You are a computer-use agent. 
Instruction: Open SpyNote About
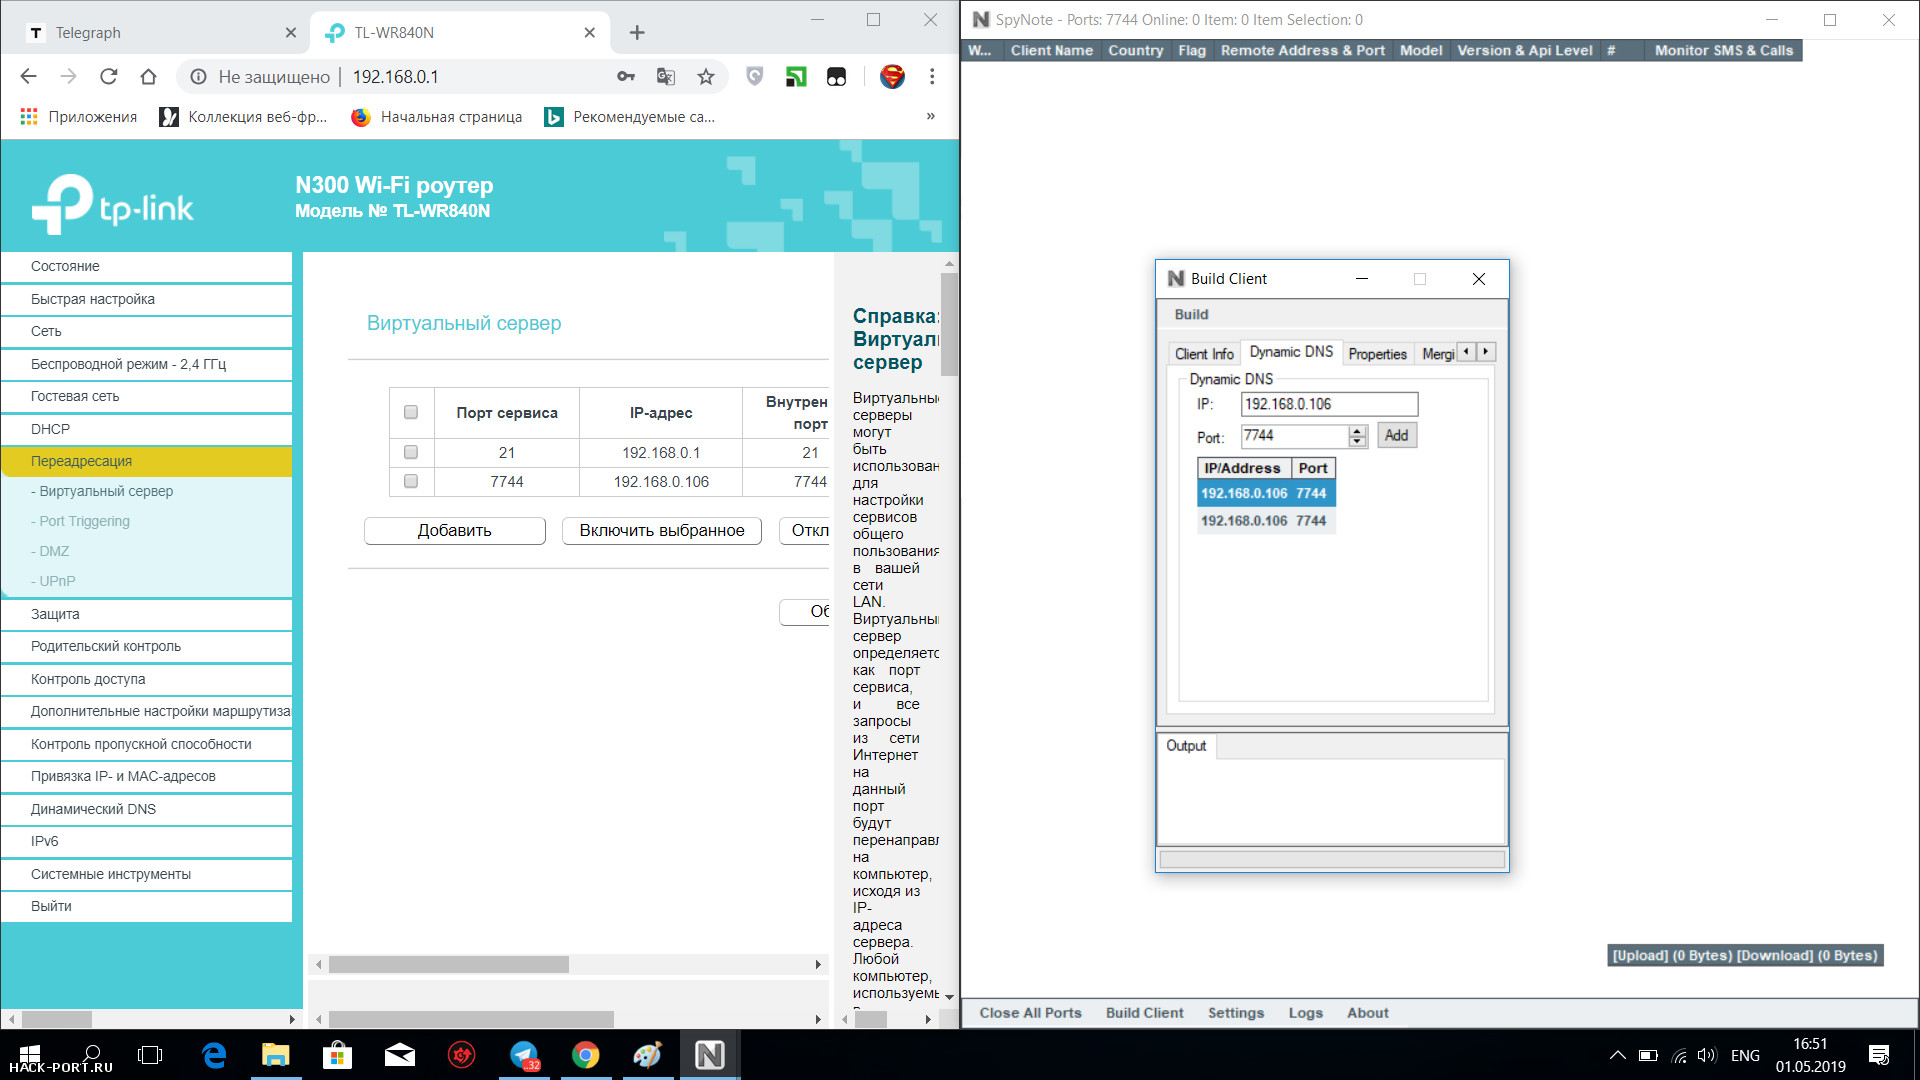point(1367,1013)
